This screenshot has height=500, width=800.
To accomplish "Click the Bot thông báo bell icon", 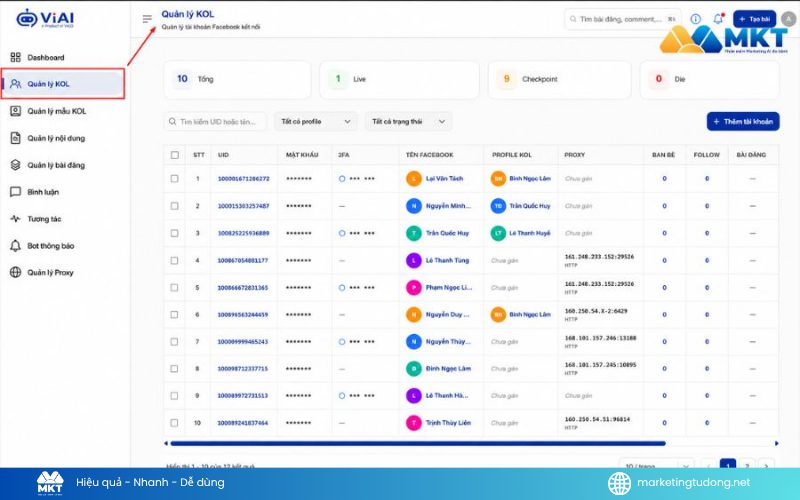I will point(16,245).
